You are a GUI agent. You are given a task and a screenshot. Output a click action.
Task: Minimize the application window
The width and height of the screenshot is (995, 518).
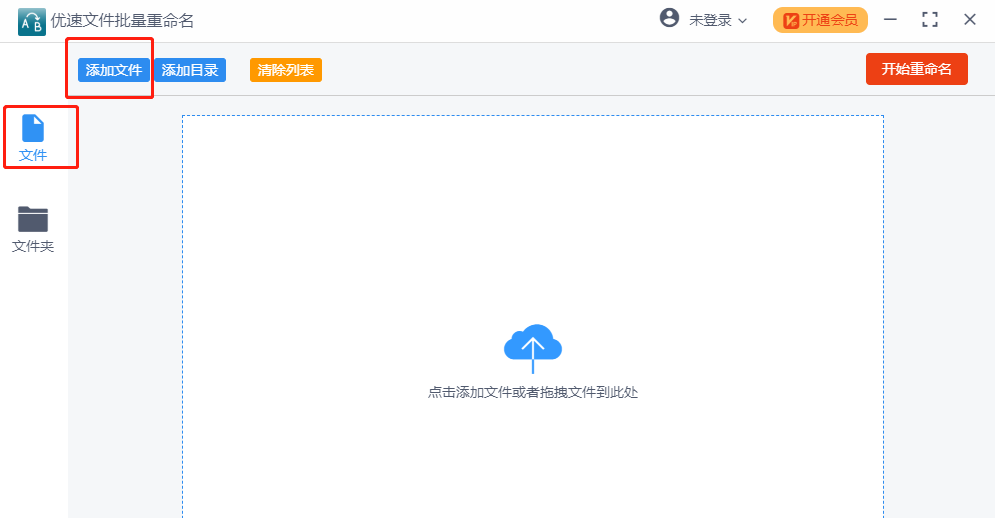[890, 20]
